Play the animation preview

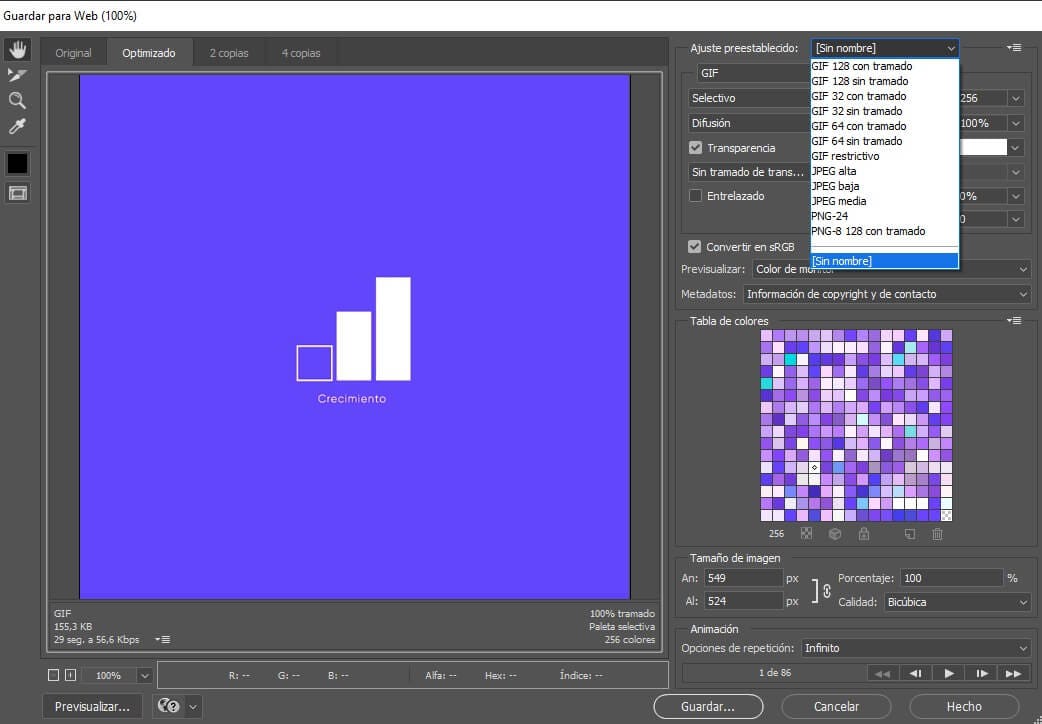pos(948,673)
